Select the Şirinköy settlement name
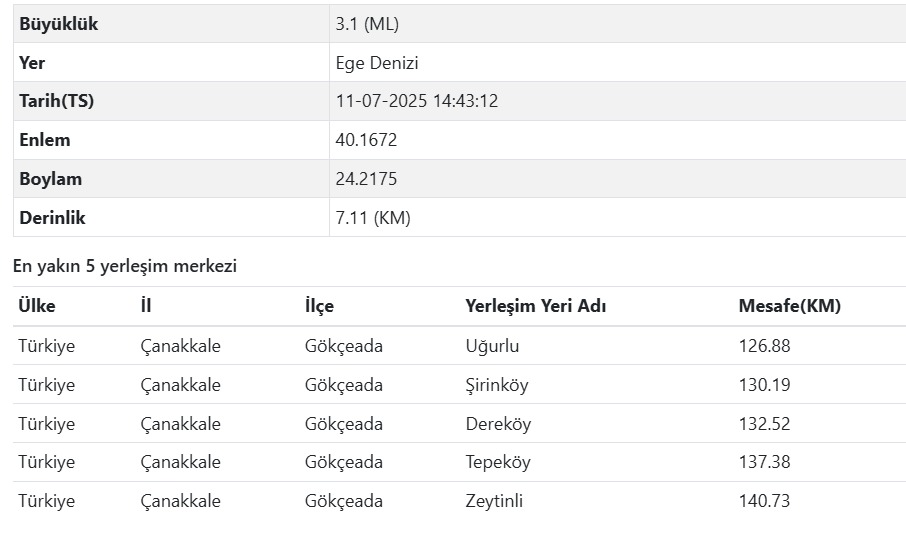Screen dimensions: 906x537 [497, 385]
